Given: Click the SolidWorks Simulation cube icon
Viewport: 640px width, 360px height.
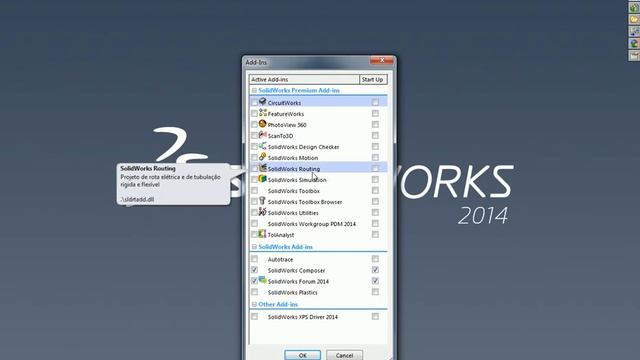Looking at the screenshot, I should pos(262,179).
